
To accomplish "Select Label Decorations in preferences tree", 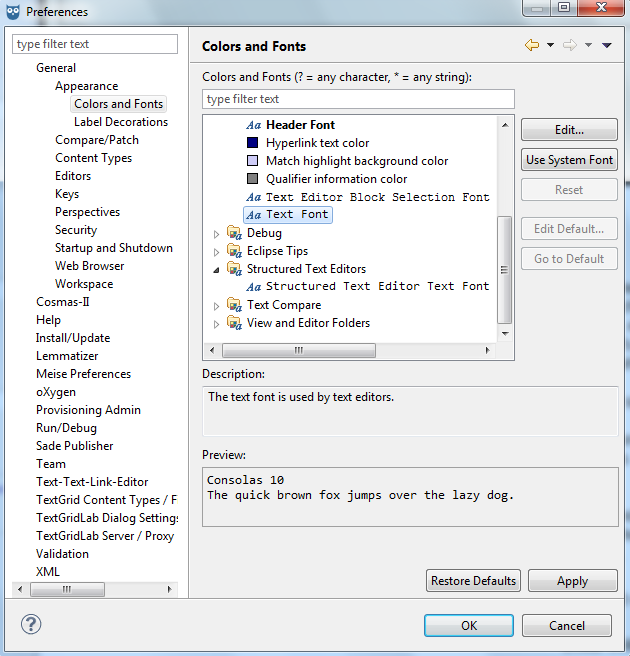I will point(121,122).
